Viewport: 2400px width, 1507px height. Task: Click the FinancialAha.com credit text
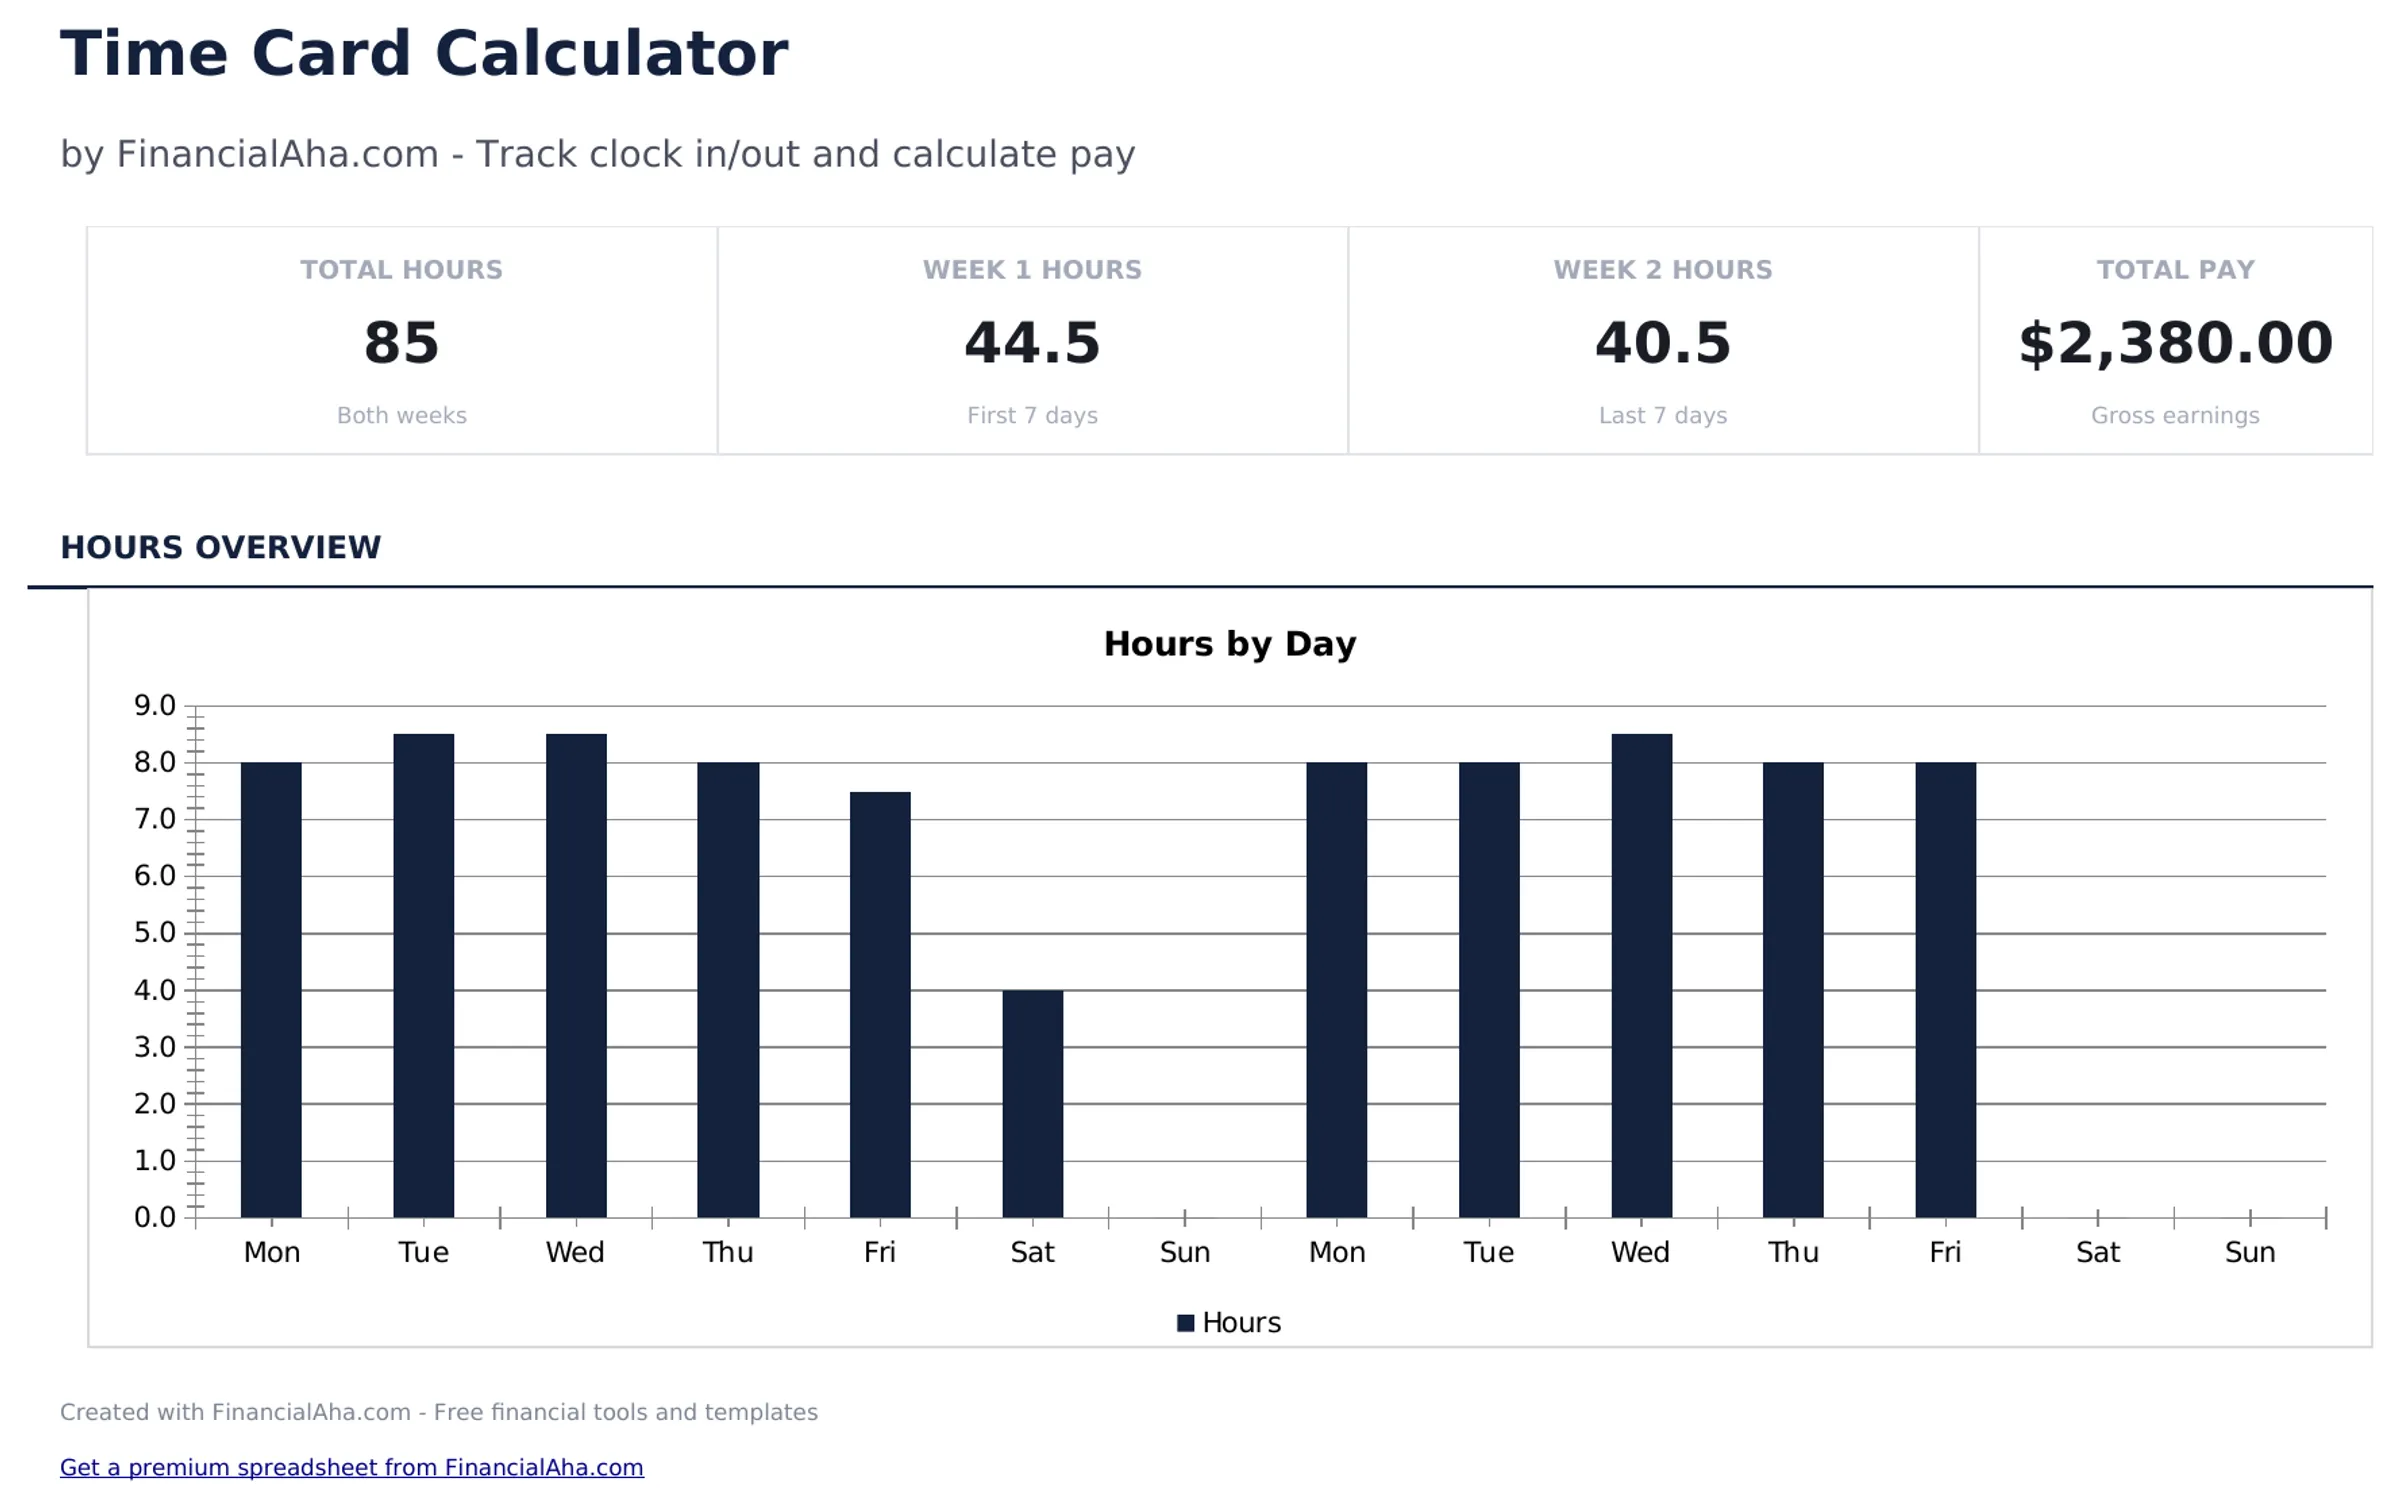pos(438,1412)
